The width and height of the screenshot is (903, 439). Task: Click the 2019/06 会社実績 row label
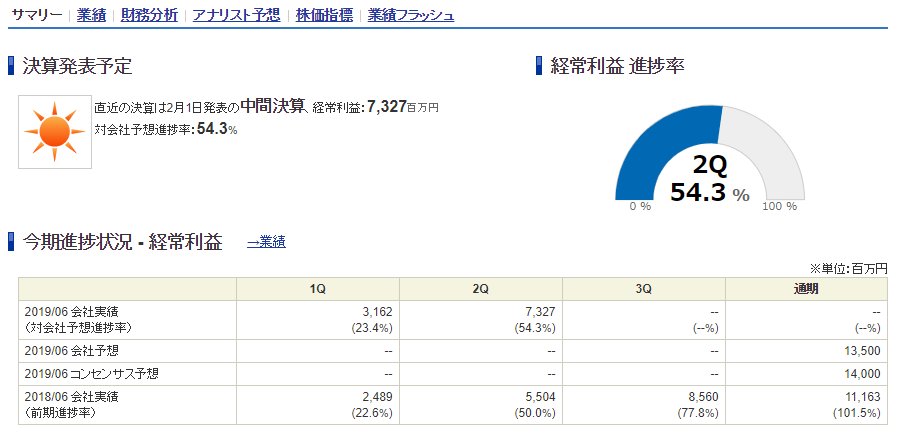click(x=72, y=312)
